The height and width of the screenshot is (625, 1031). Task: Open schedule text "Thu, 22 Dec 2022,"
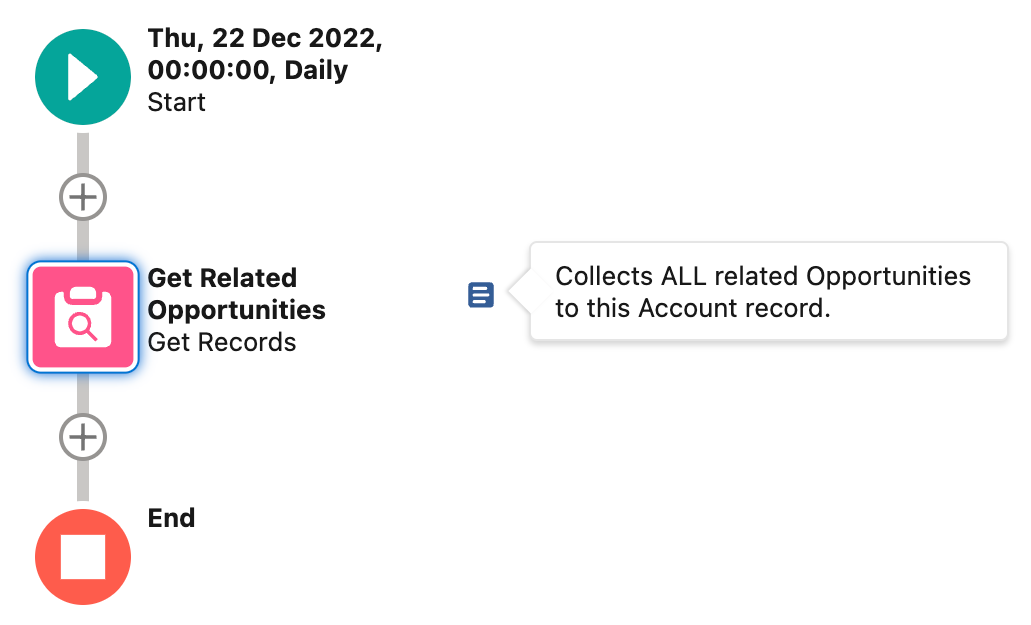[265, 38]
